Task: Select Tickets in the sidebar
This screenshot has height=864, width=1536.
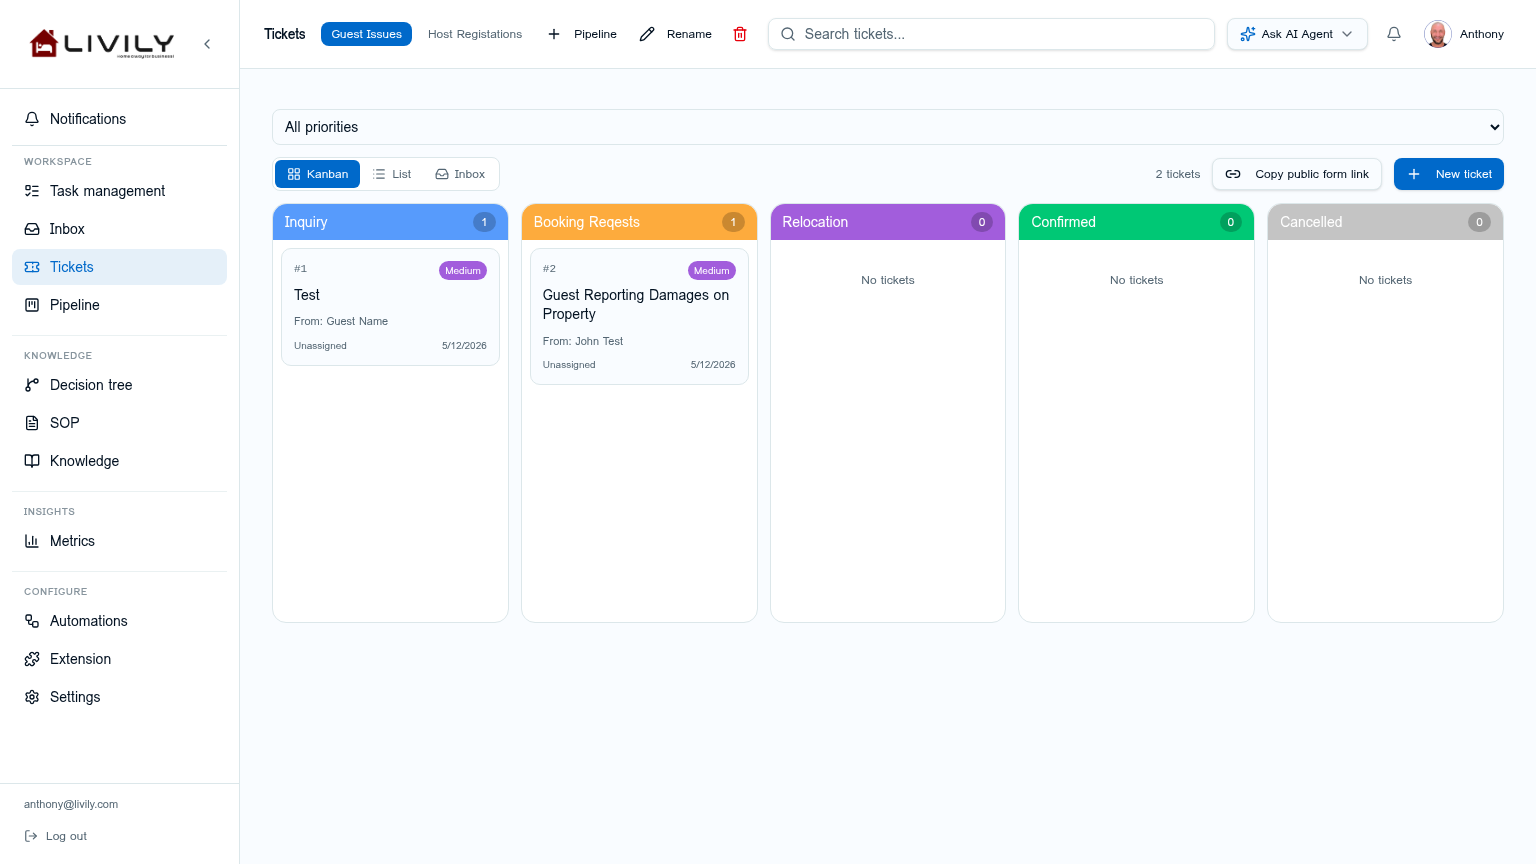Action: tap(119, 267)
